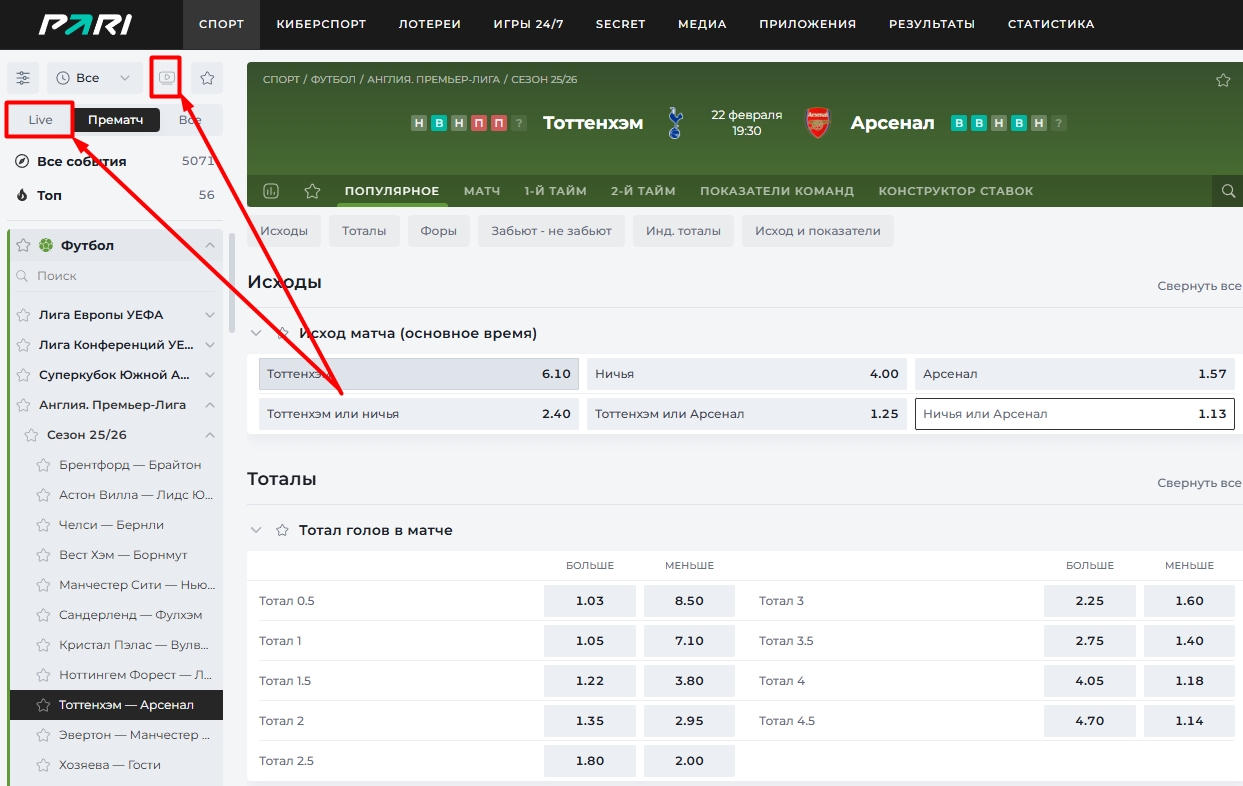
Task: Switch to the 1-й тайм tab
Action: pyautogui.click(x=555, y=191)
